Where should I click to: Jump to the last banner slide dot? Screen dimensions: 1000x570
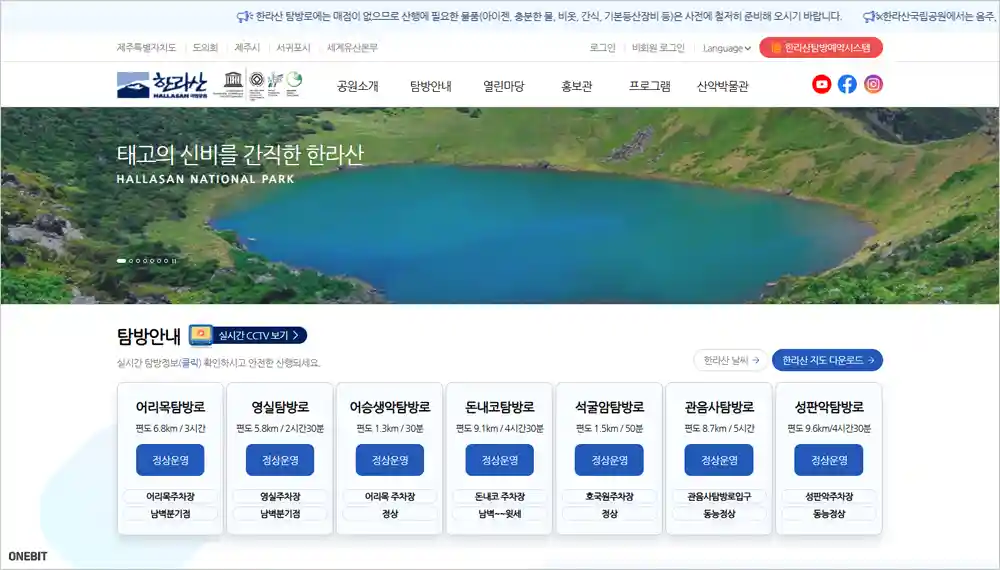(x=166, y=261)
